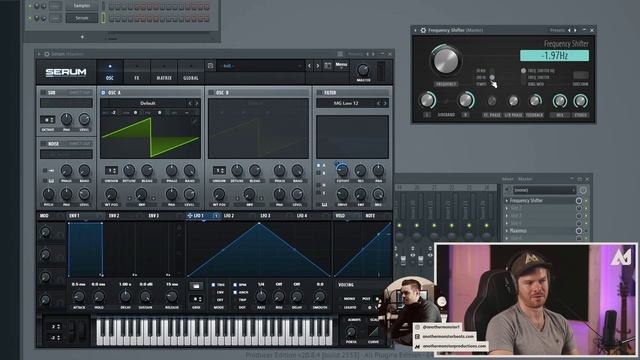Screen dimensions: 640x360
Task: Toggle filter routing checkbox S
Action: pyautogui.click(x=319, y=192)
